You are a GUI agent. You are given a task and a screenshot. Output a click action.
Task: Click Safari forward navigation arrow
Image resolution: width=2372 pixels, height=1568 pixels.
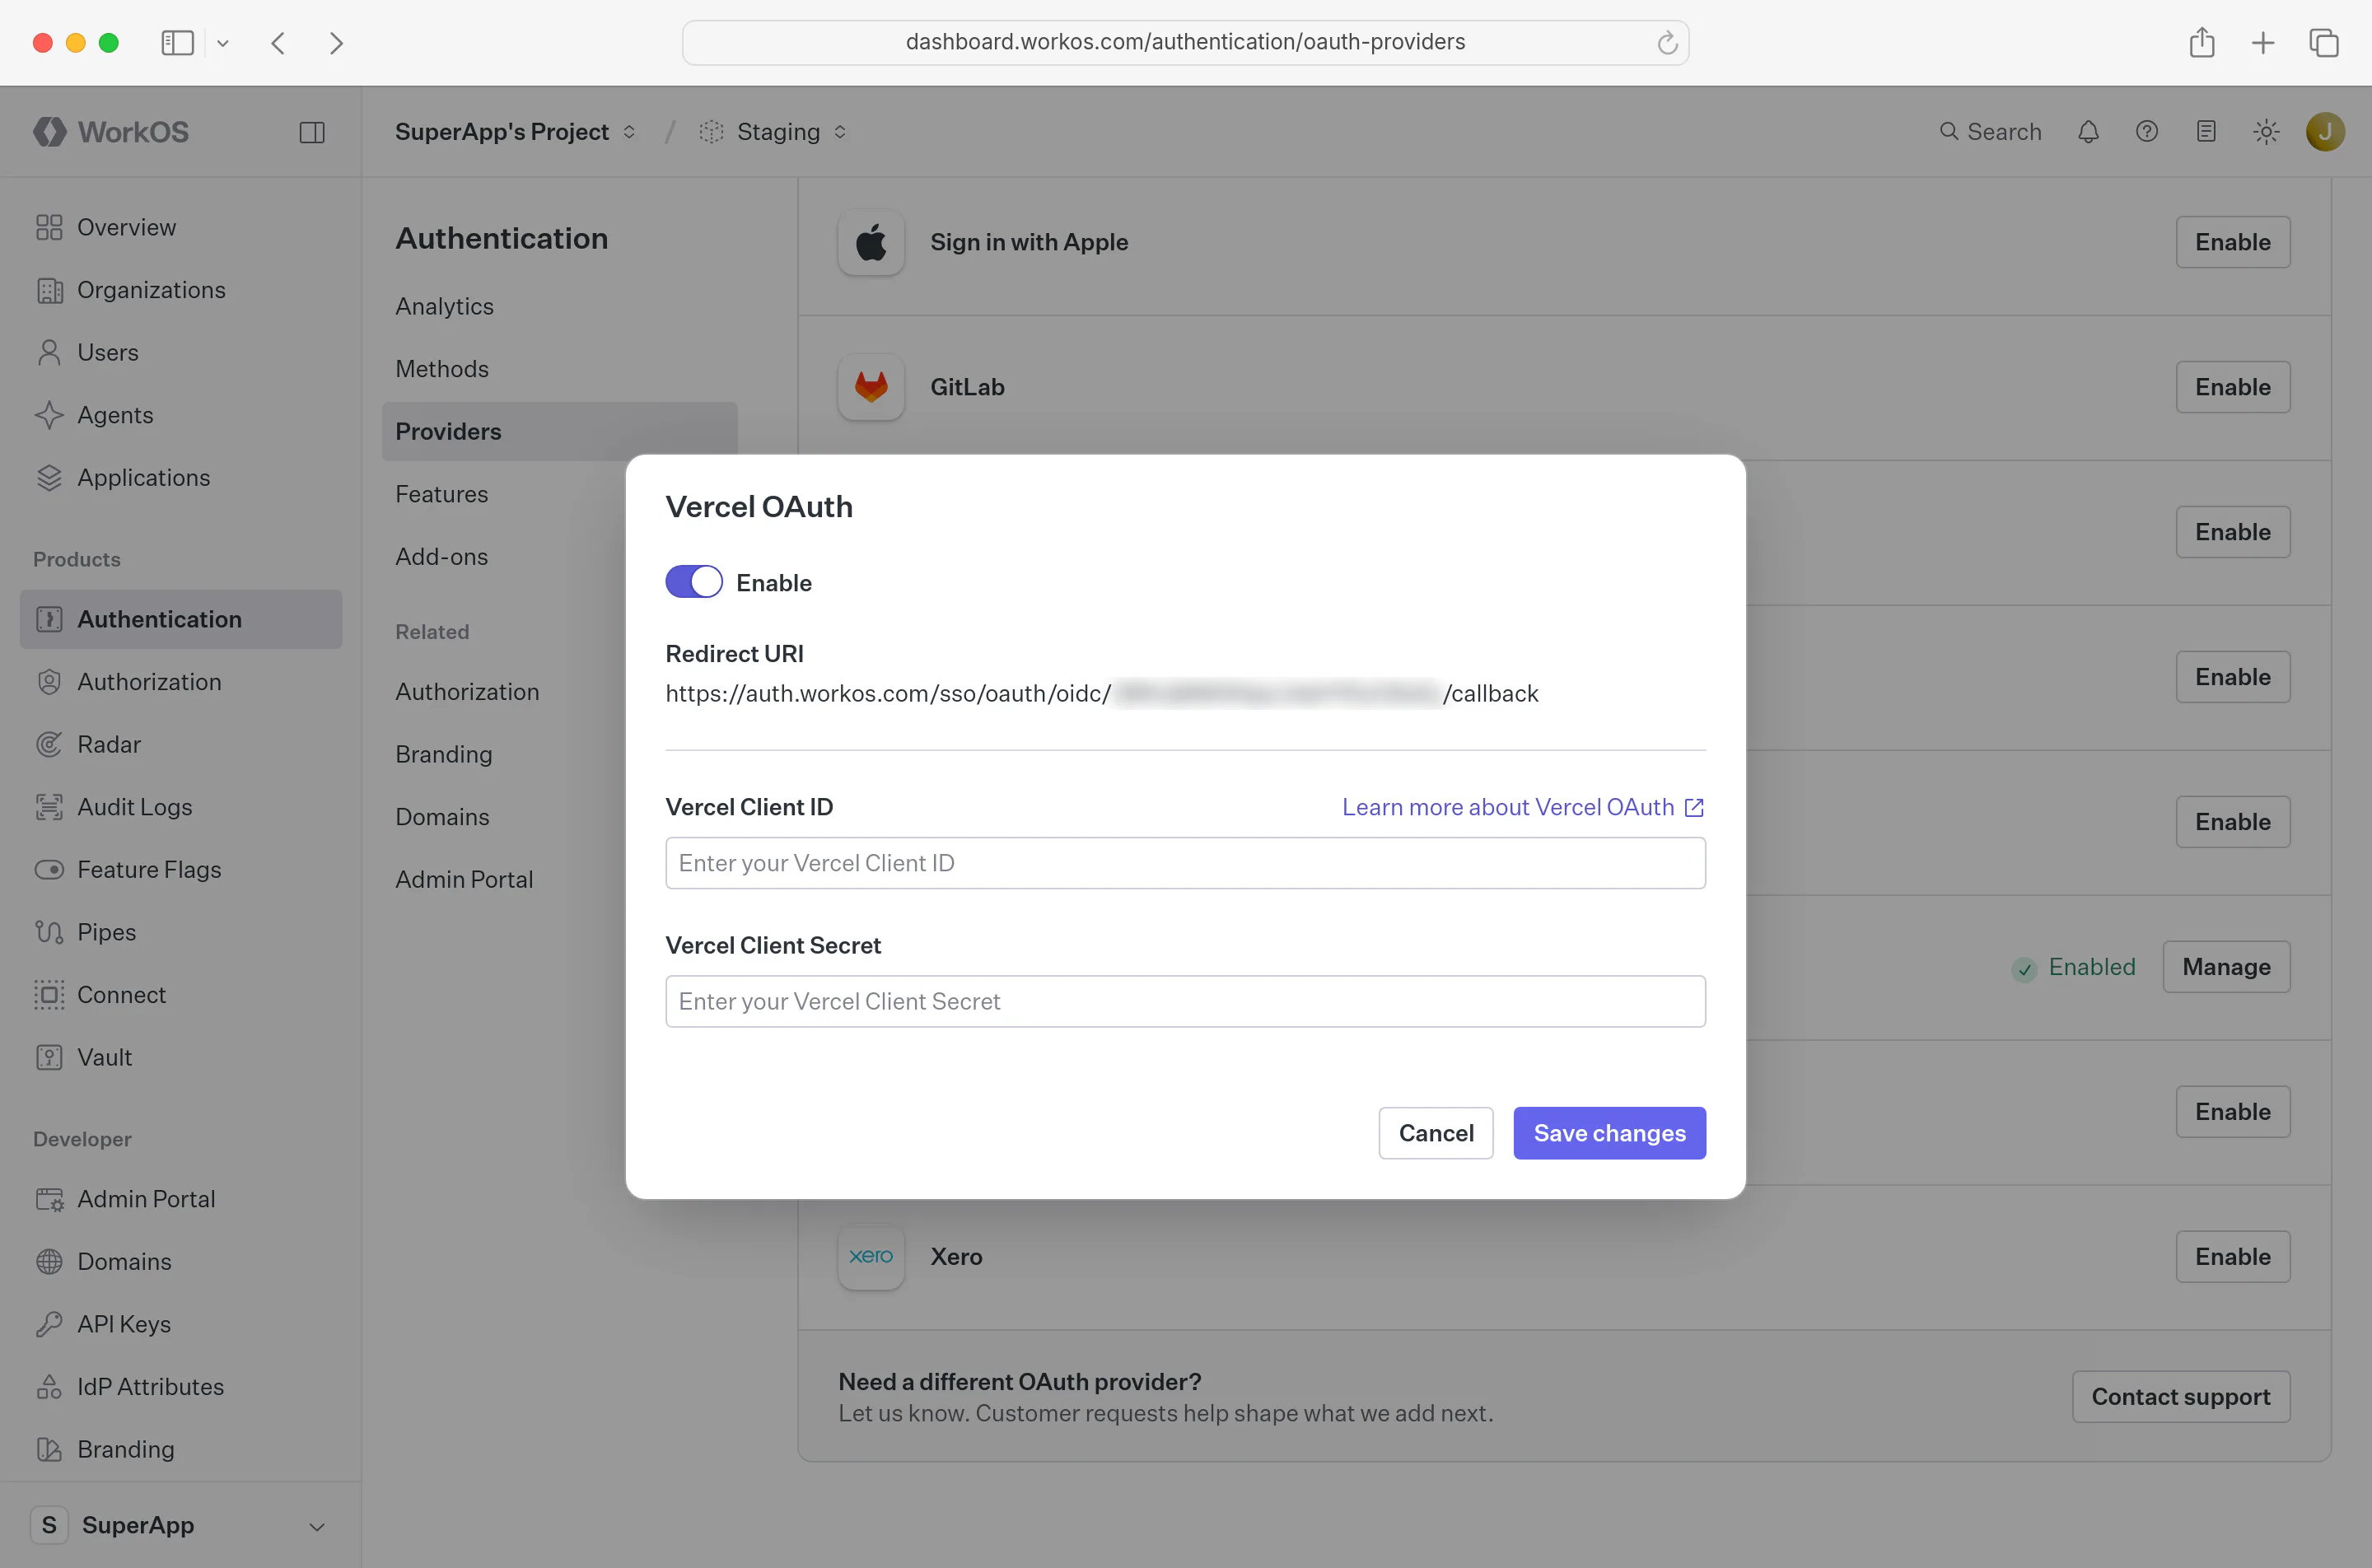[336, 43]
